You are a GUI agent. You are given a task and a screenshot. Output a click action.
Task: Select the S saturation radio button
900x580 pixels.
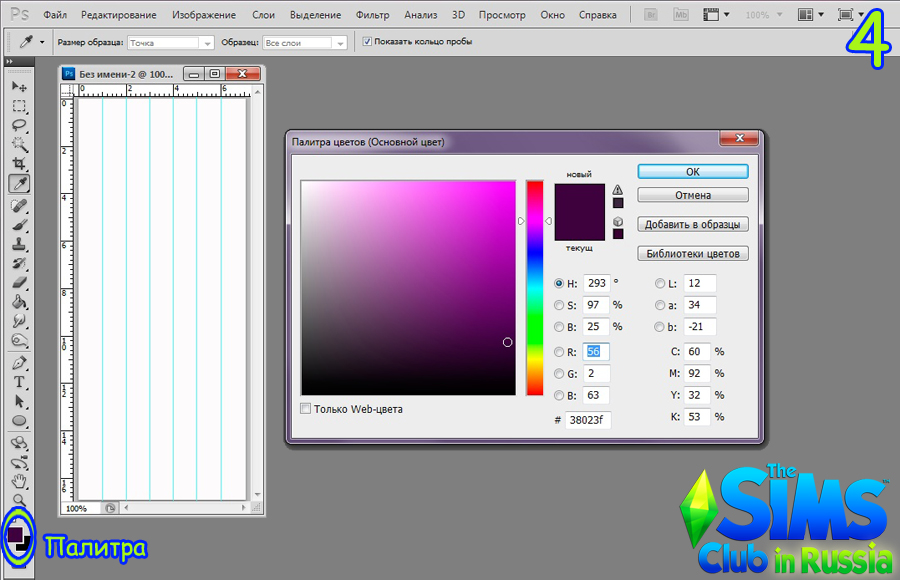(559, 305)
